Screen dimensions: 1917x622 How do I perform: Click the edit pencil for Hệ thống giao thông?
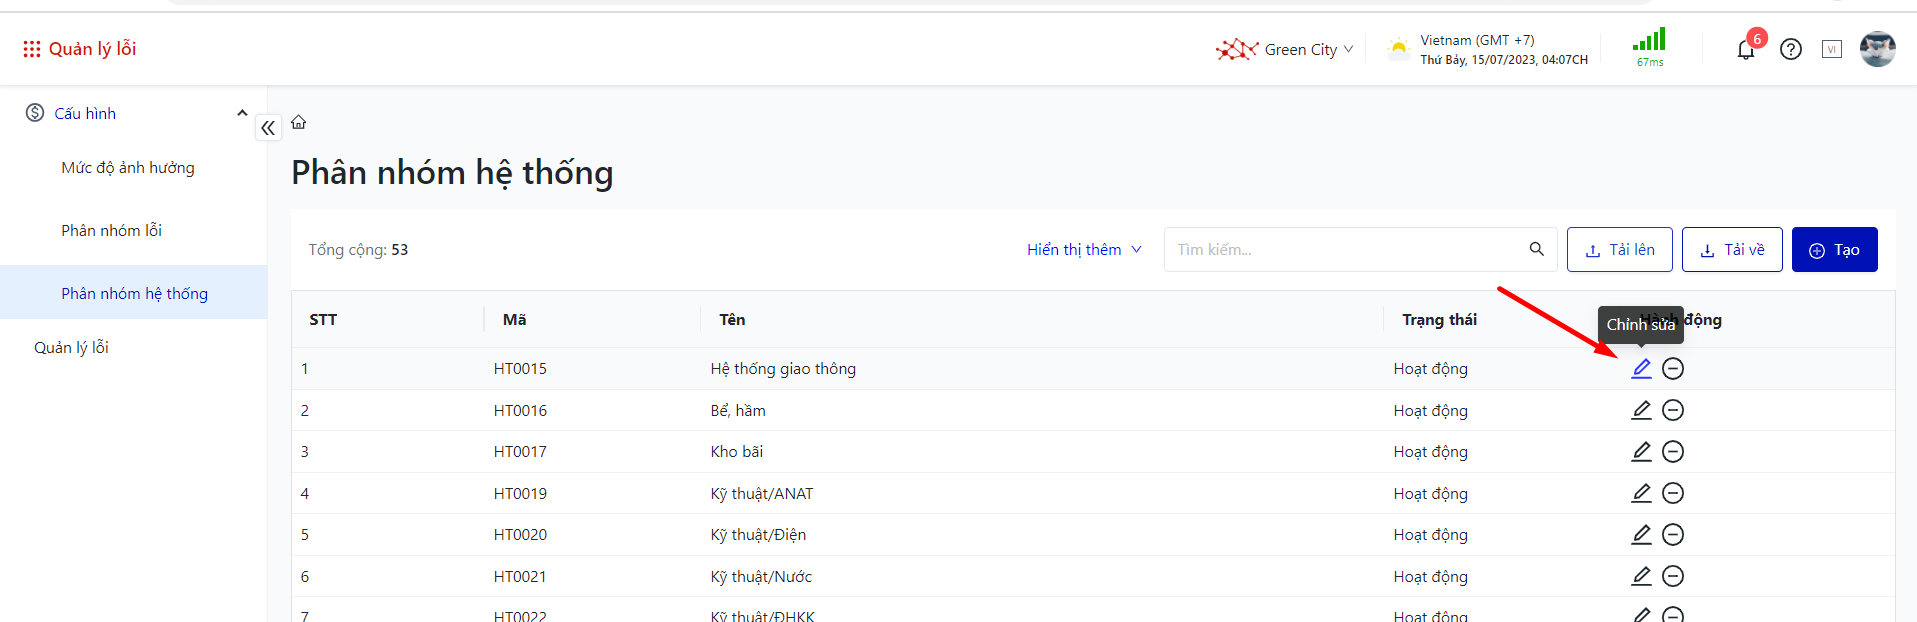point(1641,369)
